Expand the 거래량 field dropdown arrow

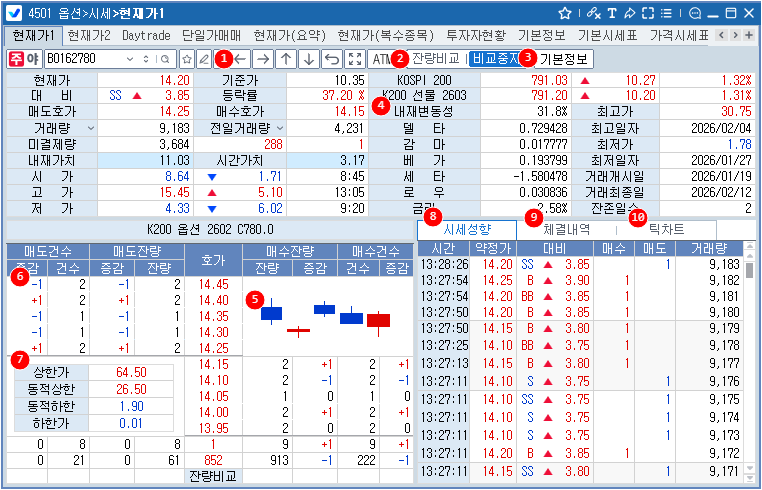[x=92, y=128]
